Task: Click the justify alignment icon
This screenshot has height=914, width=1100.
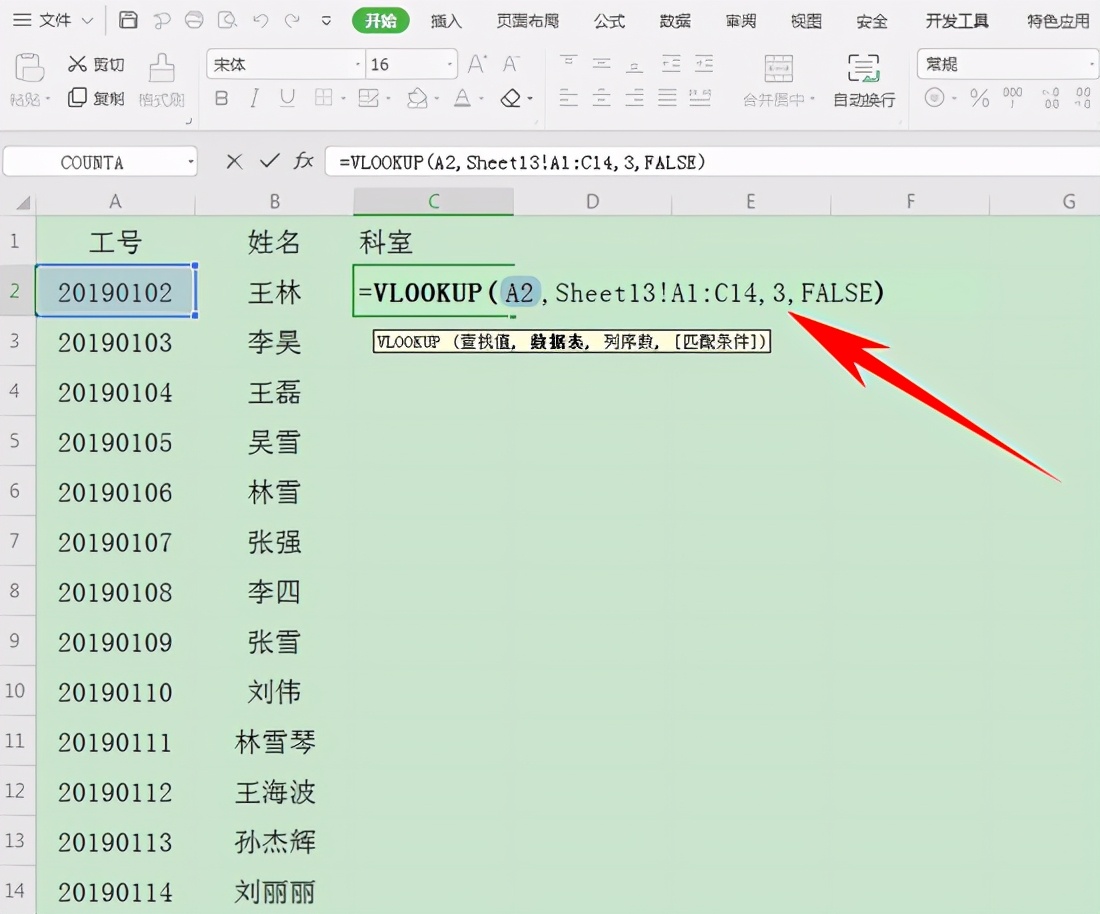Action: coord(667,98)
